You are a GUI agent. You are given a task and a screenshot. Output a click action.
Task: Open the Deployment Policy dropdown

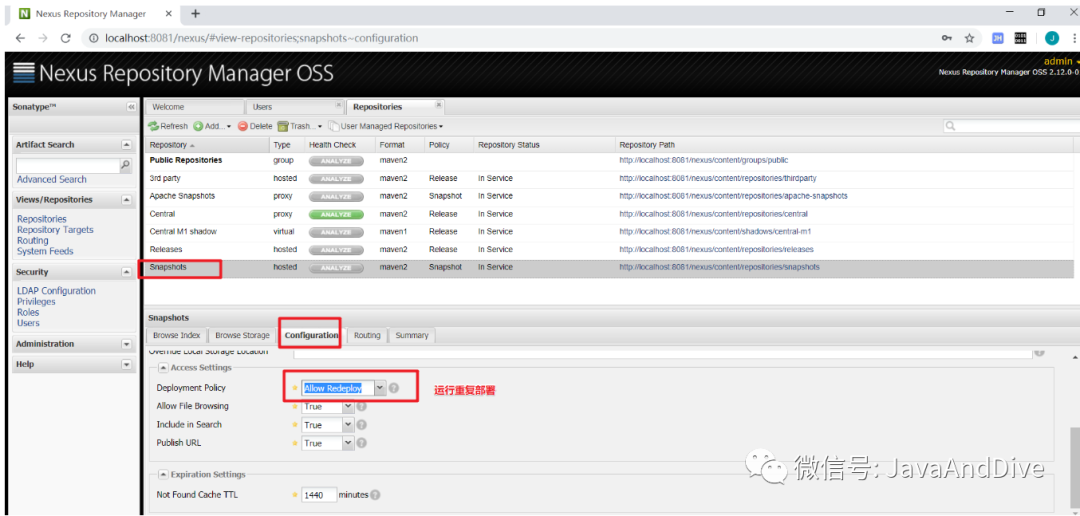(x=380, y=388)
